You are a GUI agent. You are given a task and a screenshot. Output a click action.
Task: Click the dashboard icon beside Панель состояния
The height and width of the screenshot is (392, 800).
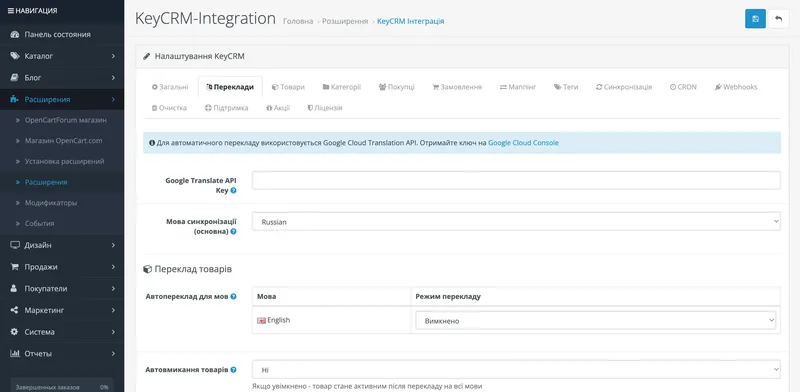pos(14,35)
